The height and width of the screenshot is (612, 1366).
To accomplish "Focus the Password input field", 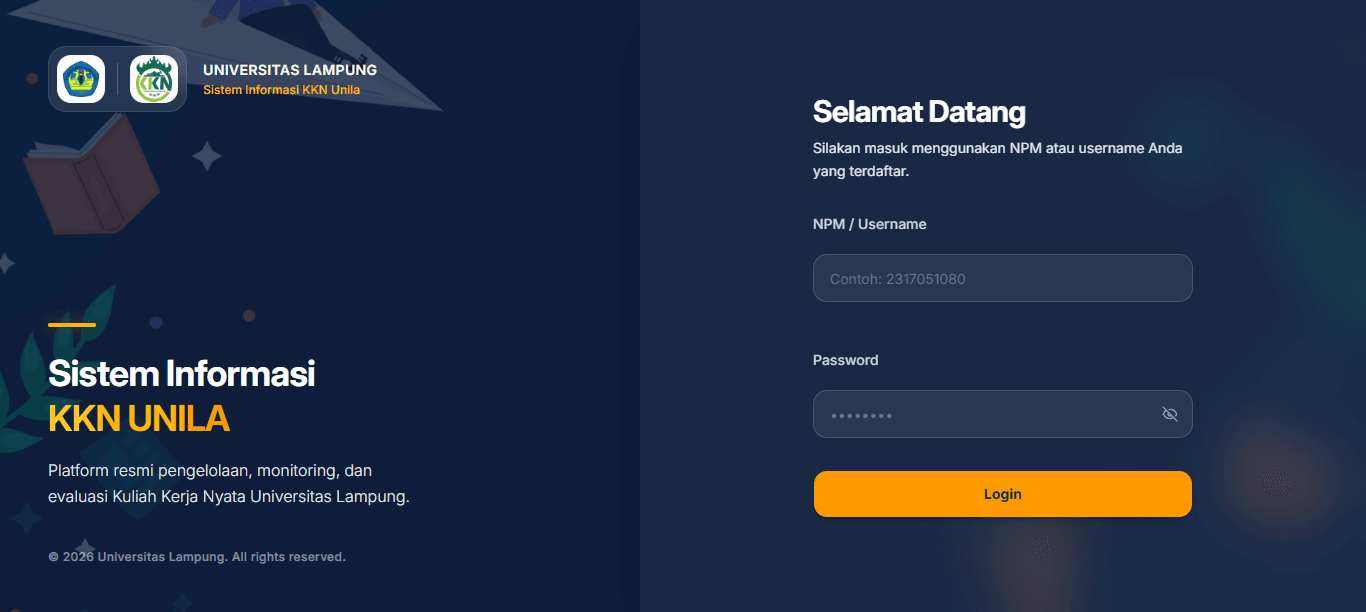I will [1002, 414].
